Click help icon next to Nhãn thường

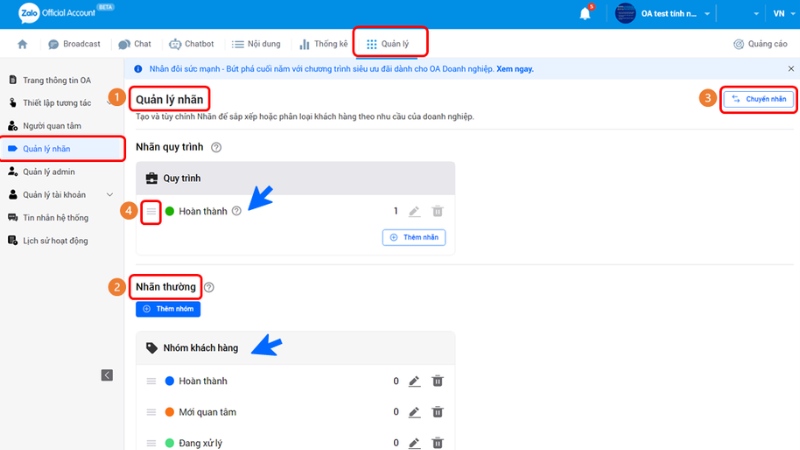209,287
